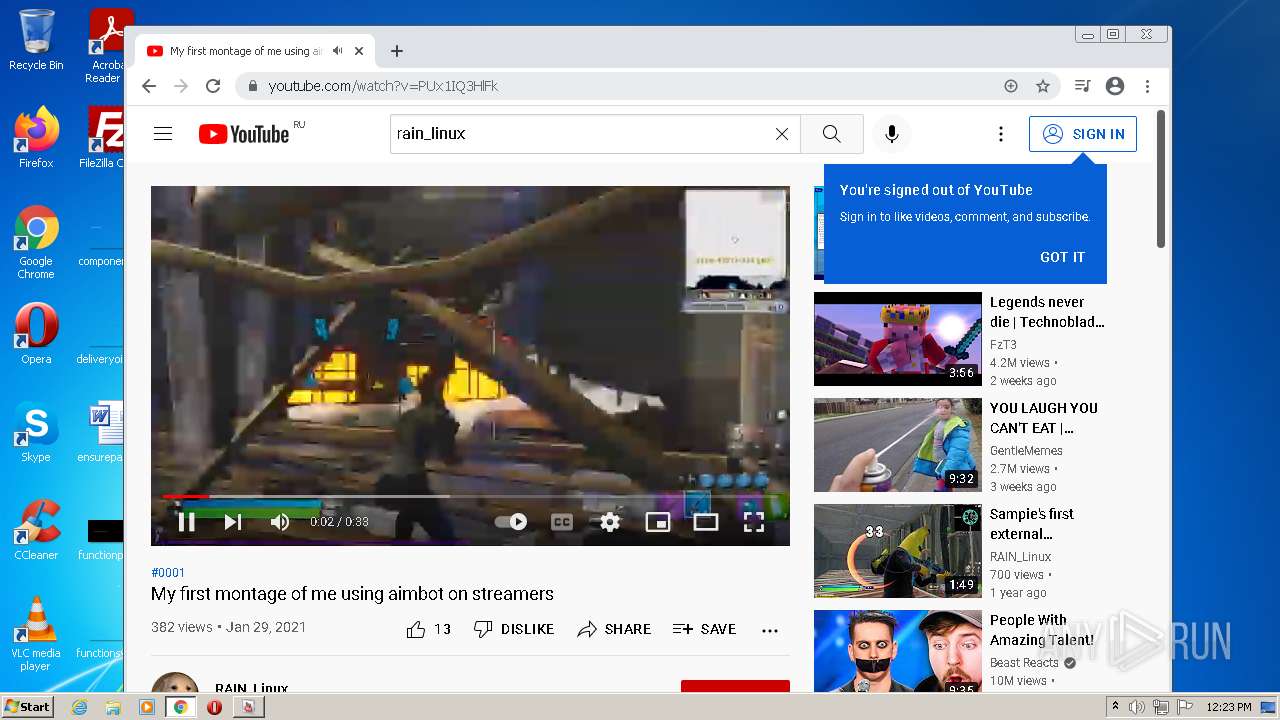1280x720 pixels.
Task: Mute the video player volume
Action: pyautogui.click(x=280, y=522)
